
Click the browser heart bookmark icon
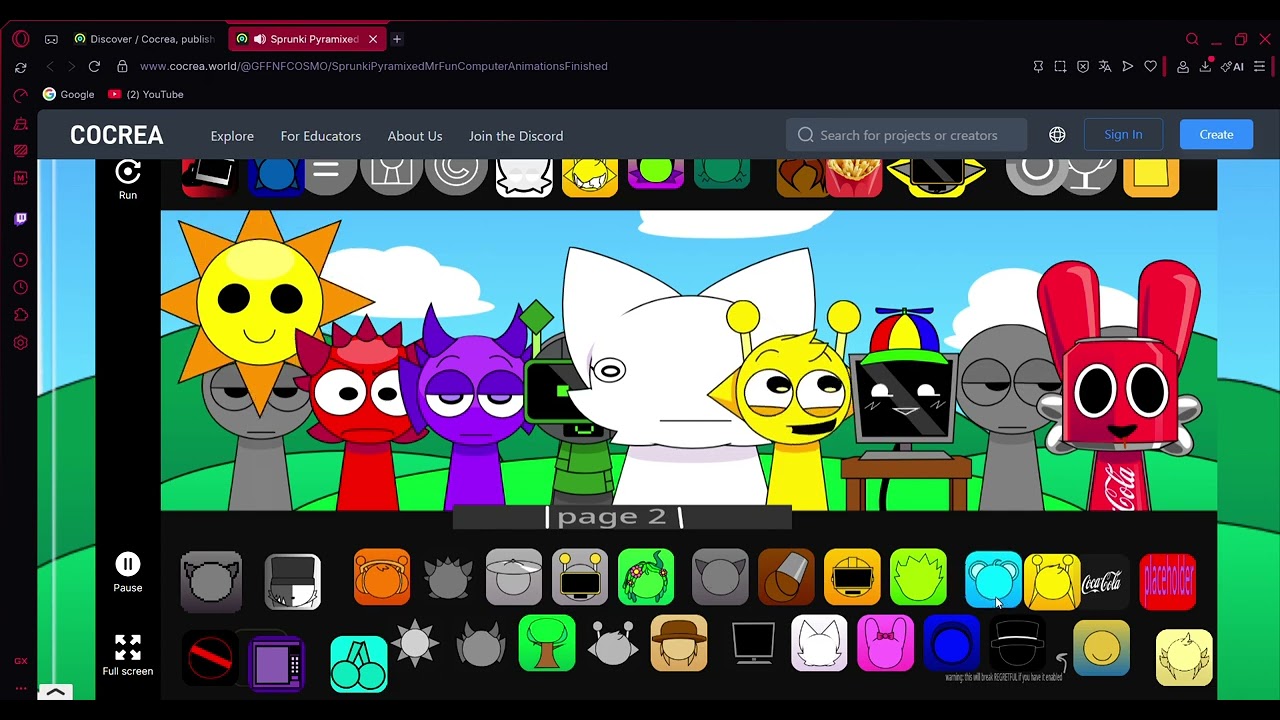pos(1151,66)
